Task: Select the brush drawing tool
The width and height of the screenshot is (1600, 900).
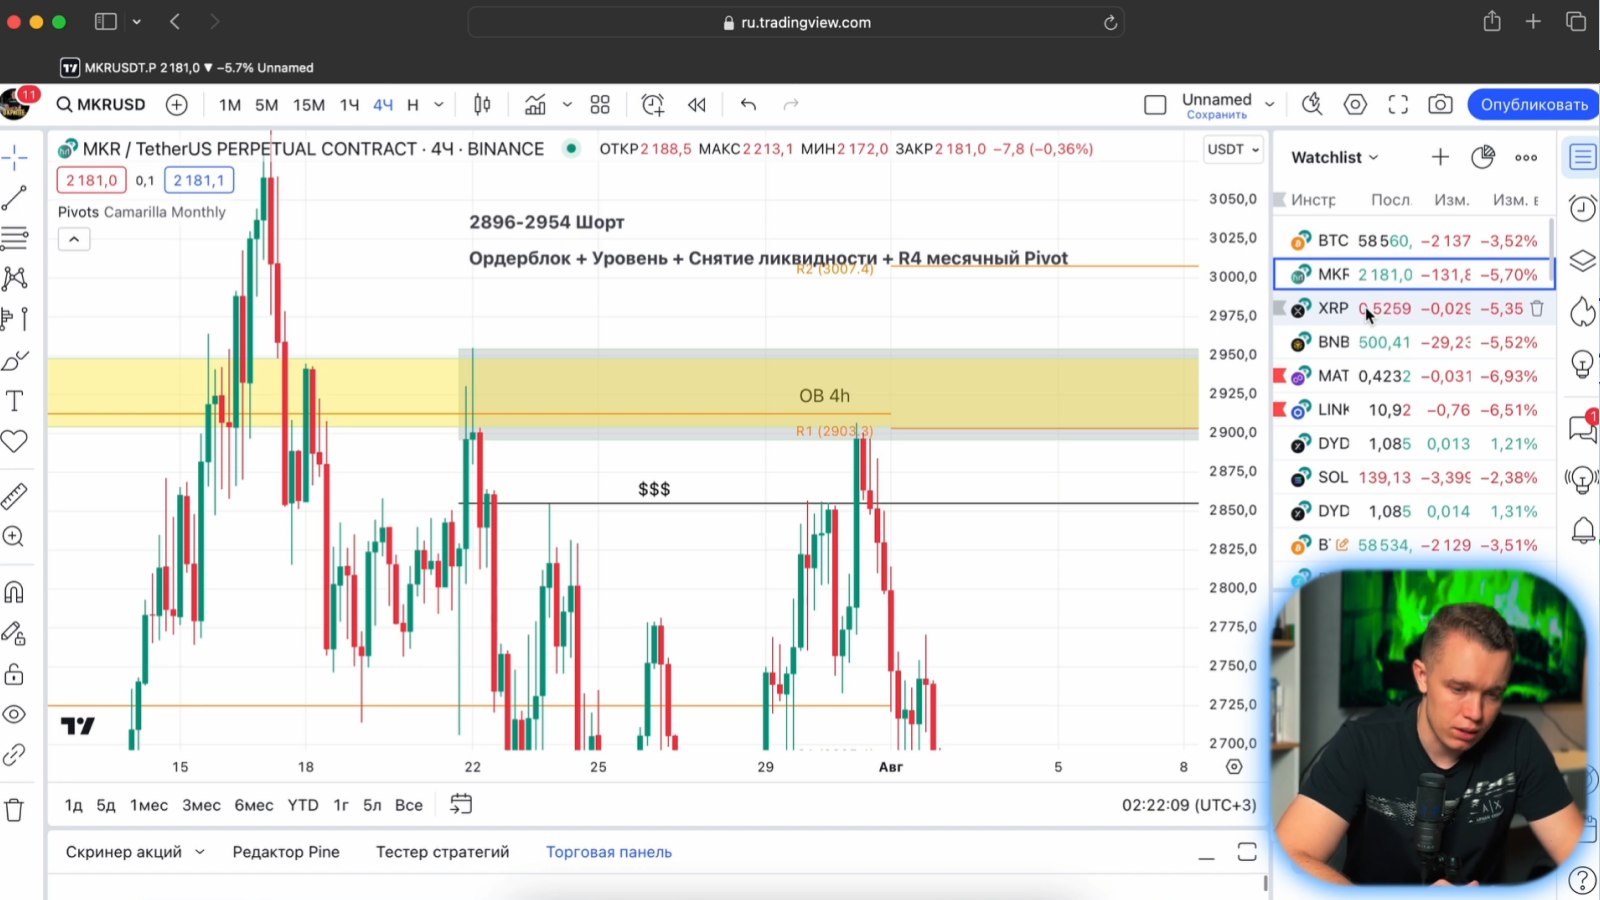Action: click(15, 360)
